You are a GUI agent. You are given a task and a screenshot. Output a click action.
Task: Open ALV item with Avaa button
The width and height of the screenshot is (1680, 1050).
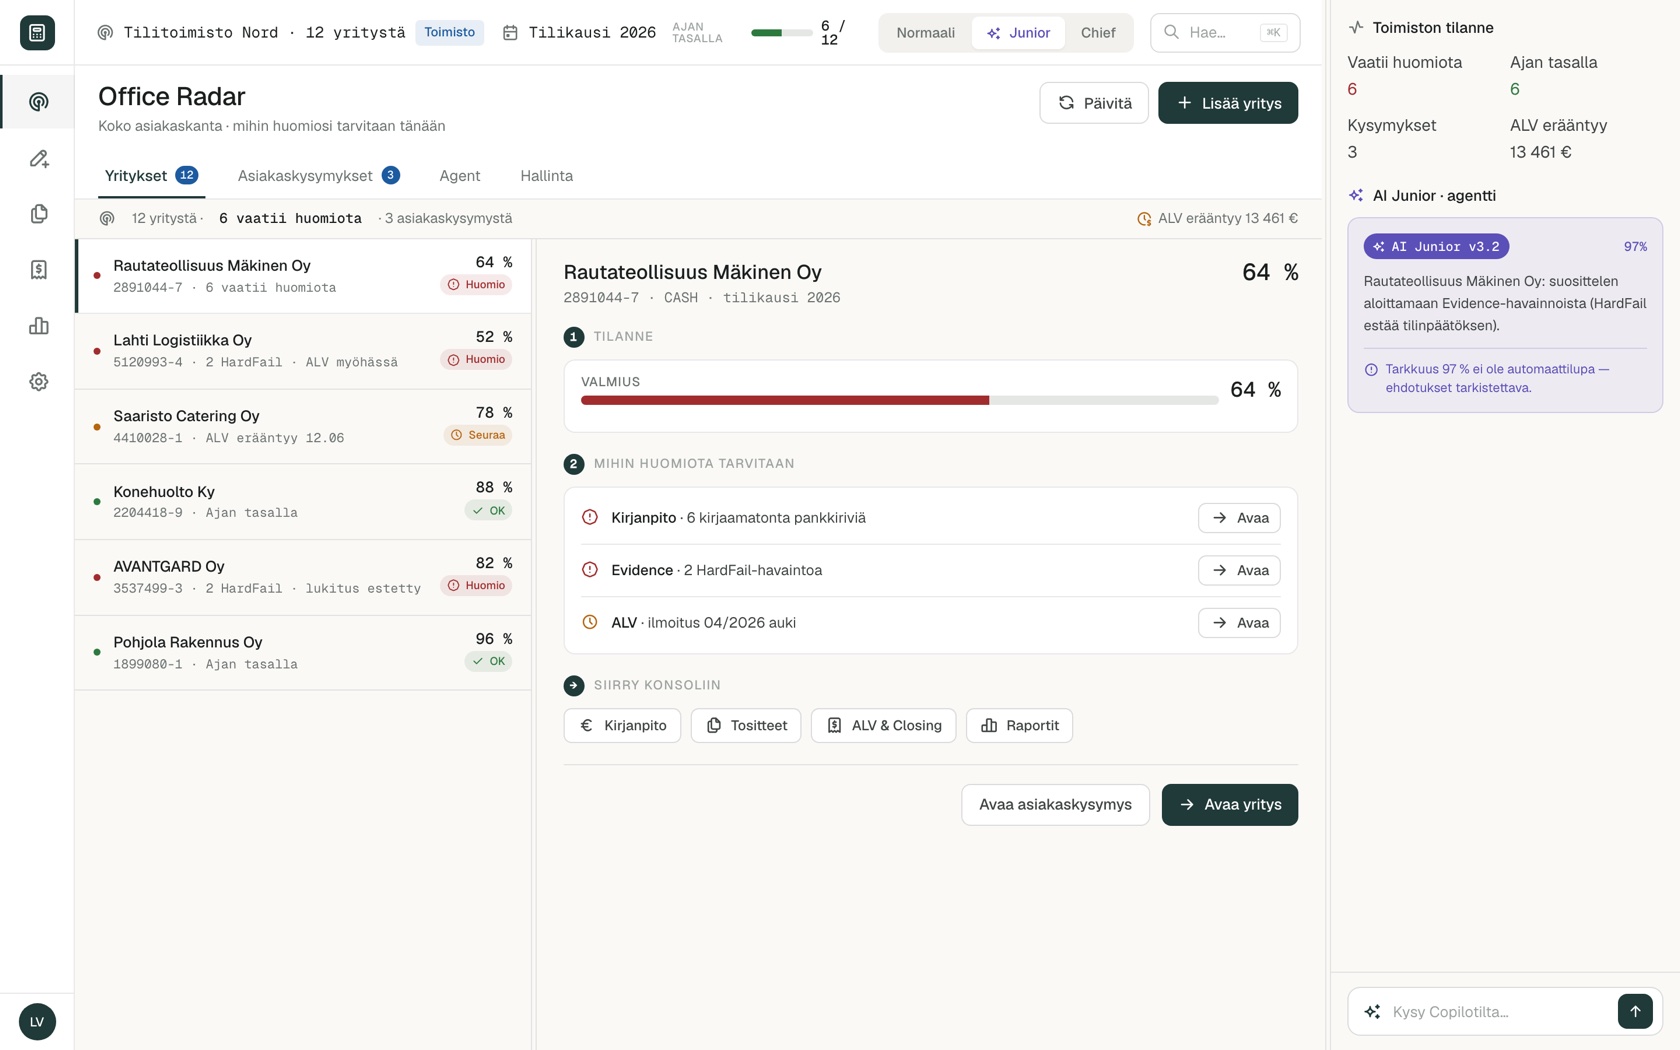click(x=1239, y=623)
